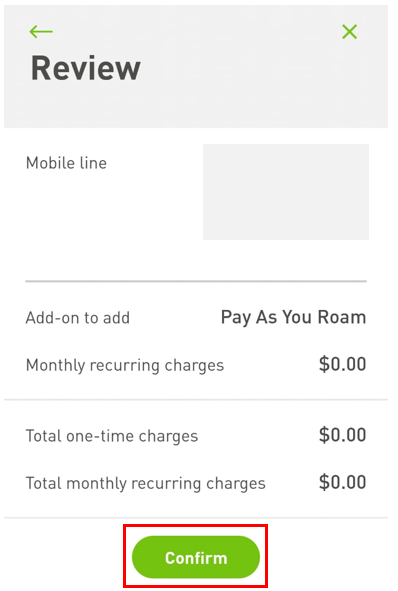Click the Add-on to add label
This screenshot has width=398, height=591.
click(x=78, y=318)
